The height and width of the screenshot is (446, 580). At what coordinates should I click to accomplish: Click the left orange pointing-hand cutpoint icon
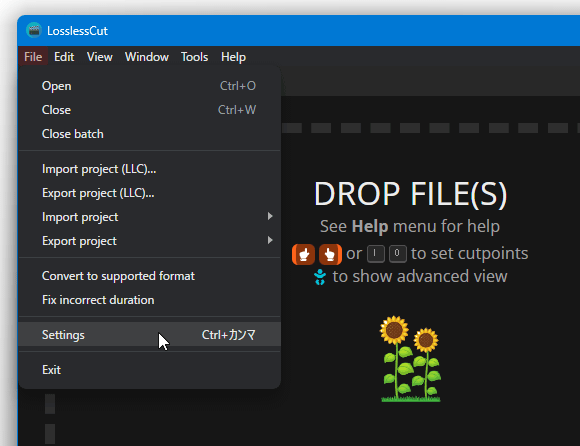[303, 254]
